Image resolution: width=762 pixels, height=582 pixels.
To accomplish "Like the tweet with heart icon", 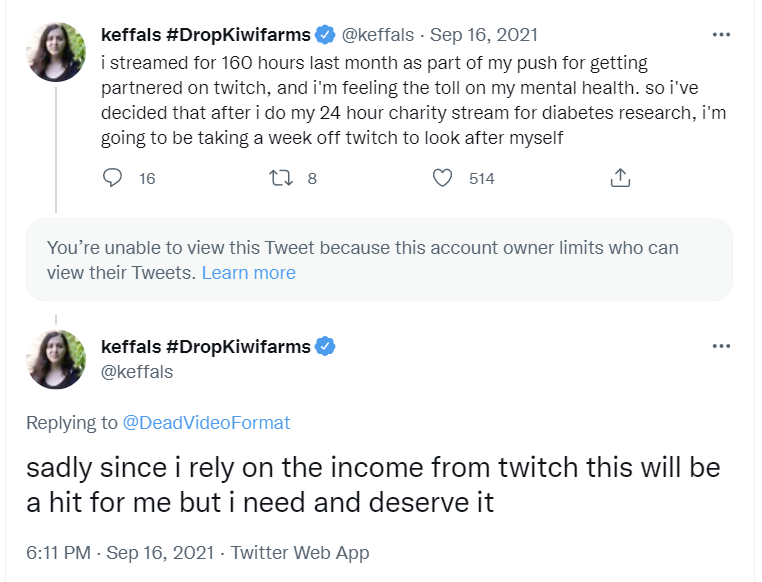I will coord(442,178).
